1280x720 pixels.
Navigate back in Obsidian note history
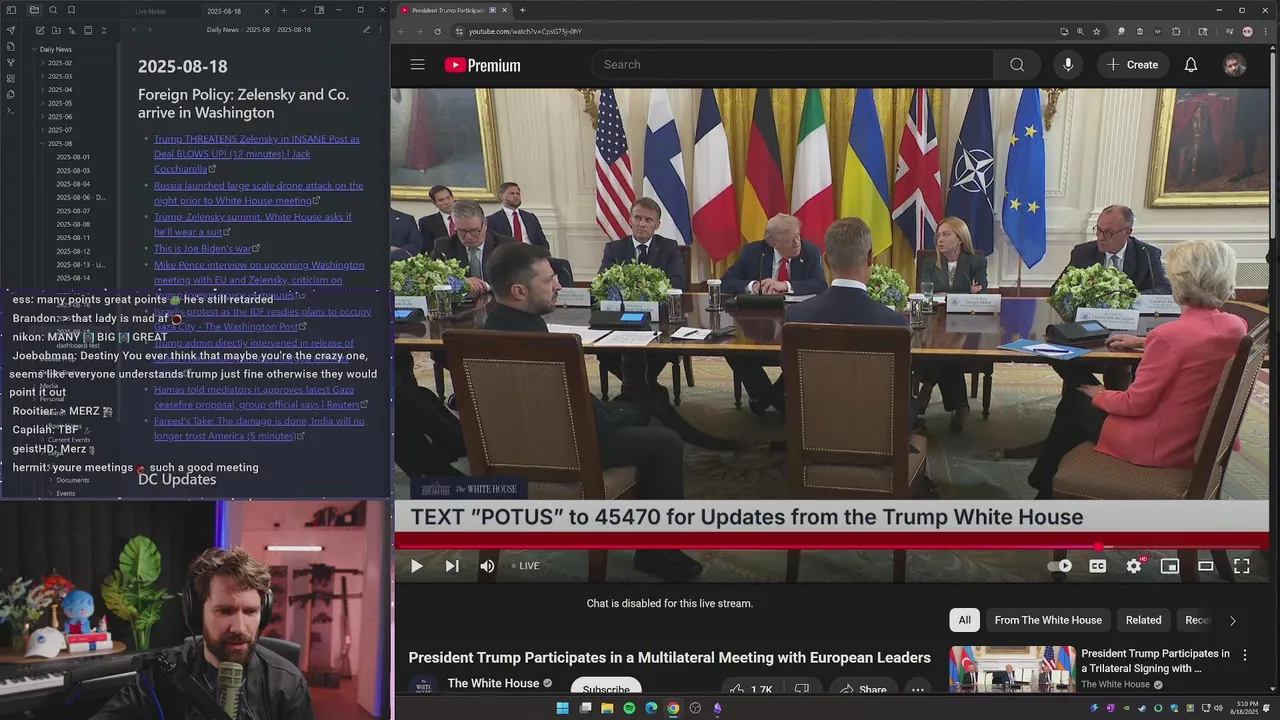(x=135, y=30)
